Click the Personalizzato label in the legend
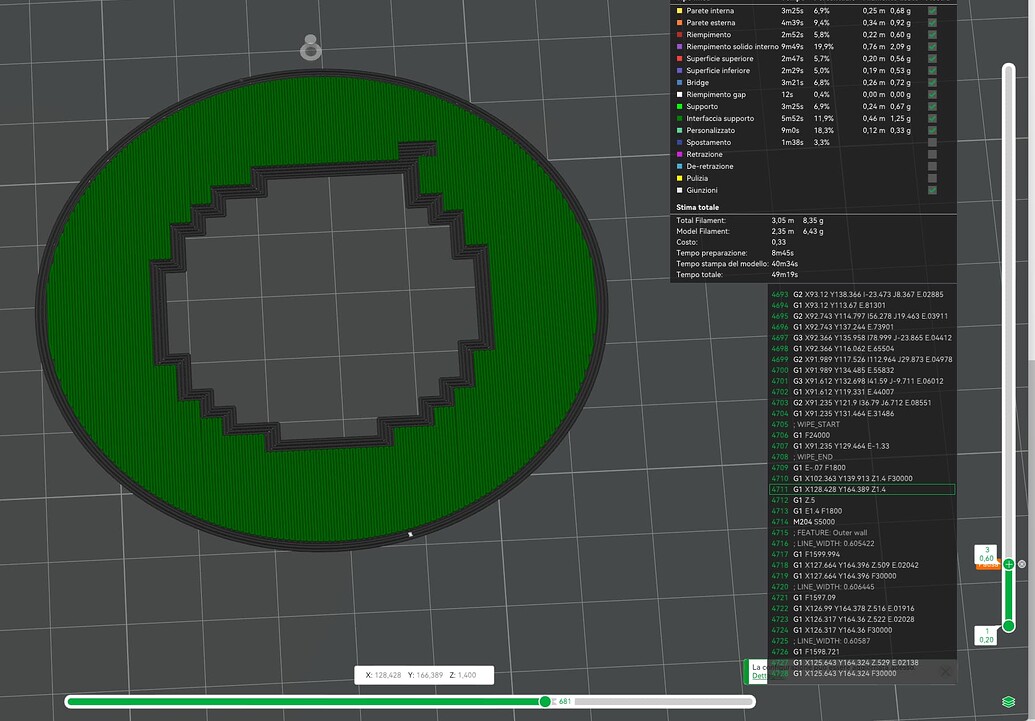Image resolution: width=1035 pixels, height=721 pixels. click(712, 130)
